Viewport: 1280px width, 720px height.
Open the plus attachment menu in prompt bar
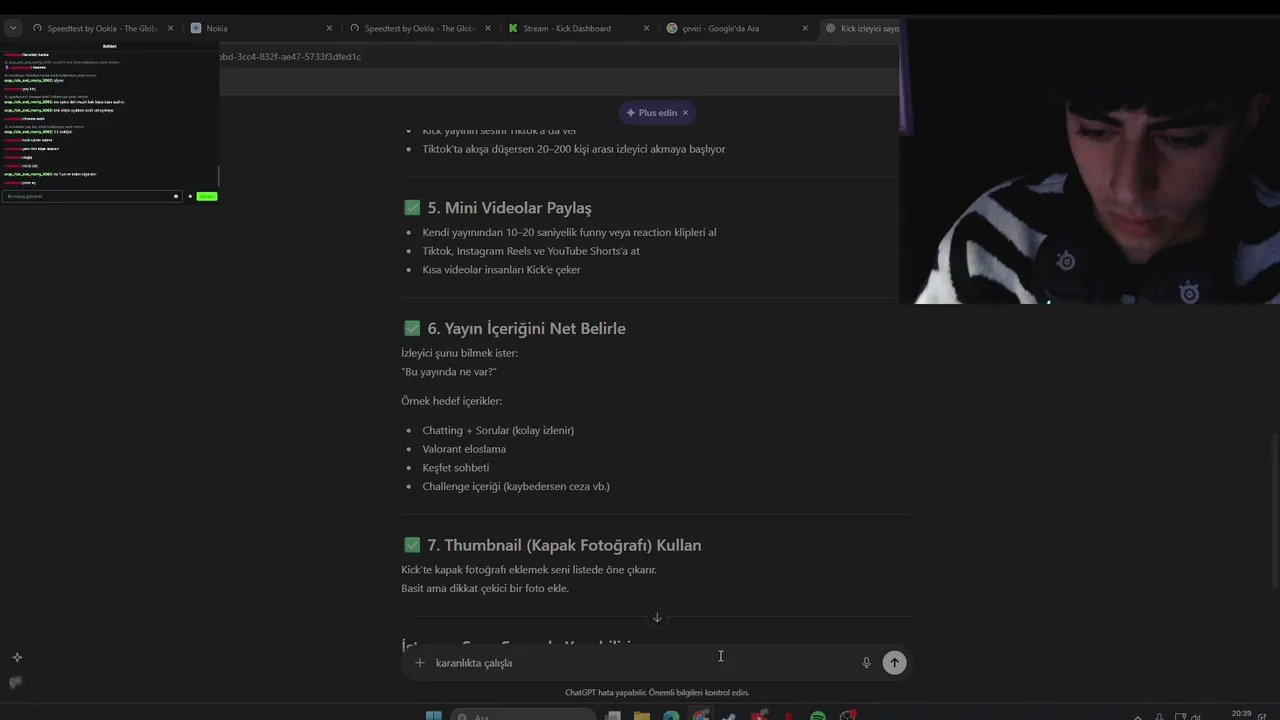pyautogui.click(x=420, y=662)
